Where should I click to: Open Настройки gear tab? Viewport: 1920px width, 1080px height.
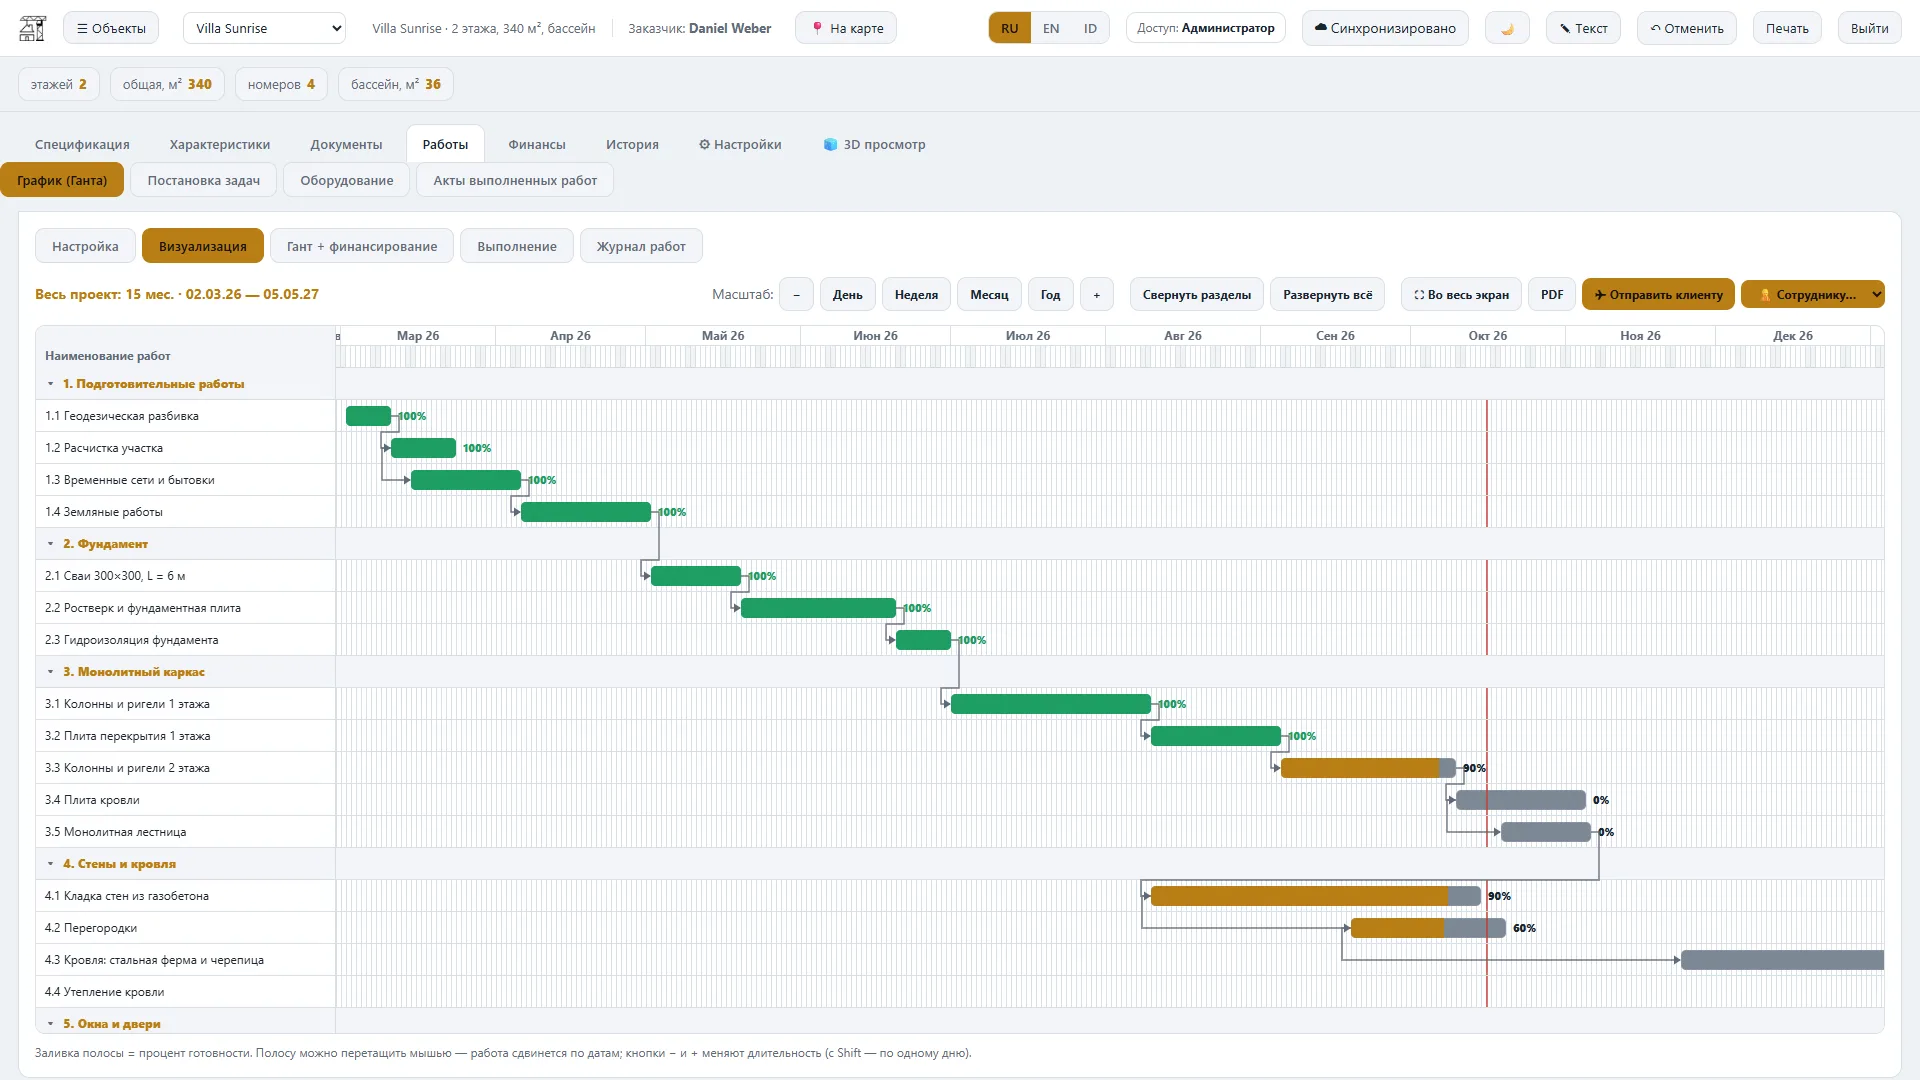click(x=740, y=144)
